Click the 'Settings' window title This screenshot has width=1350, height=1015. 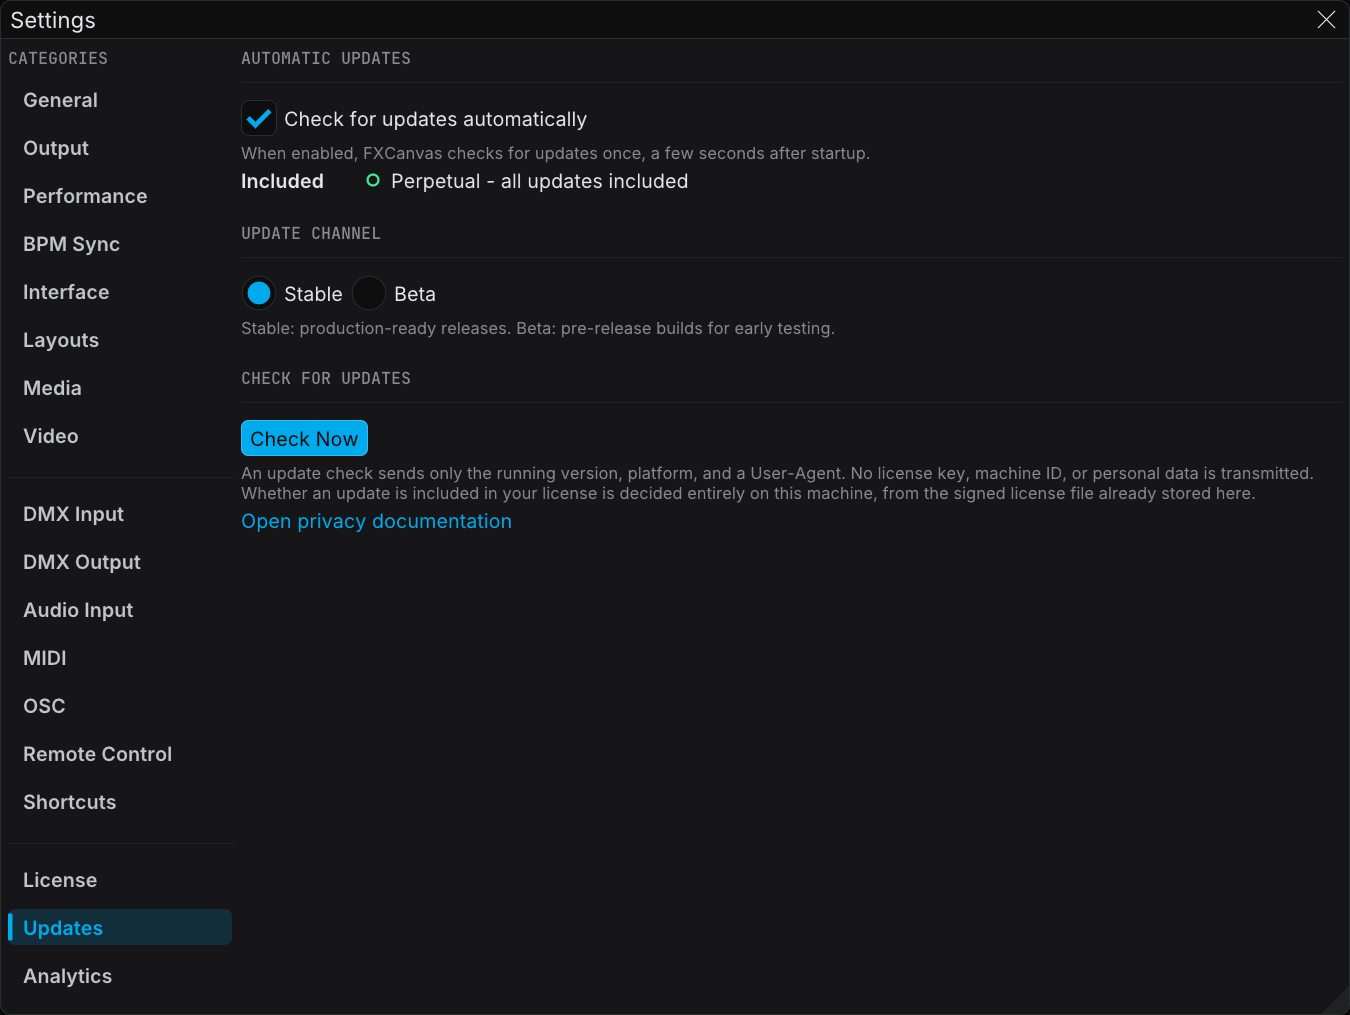point(53,20)
